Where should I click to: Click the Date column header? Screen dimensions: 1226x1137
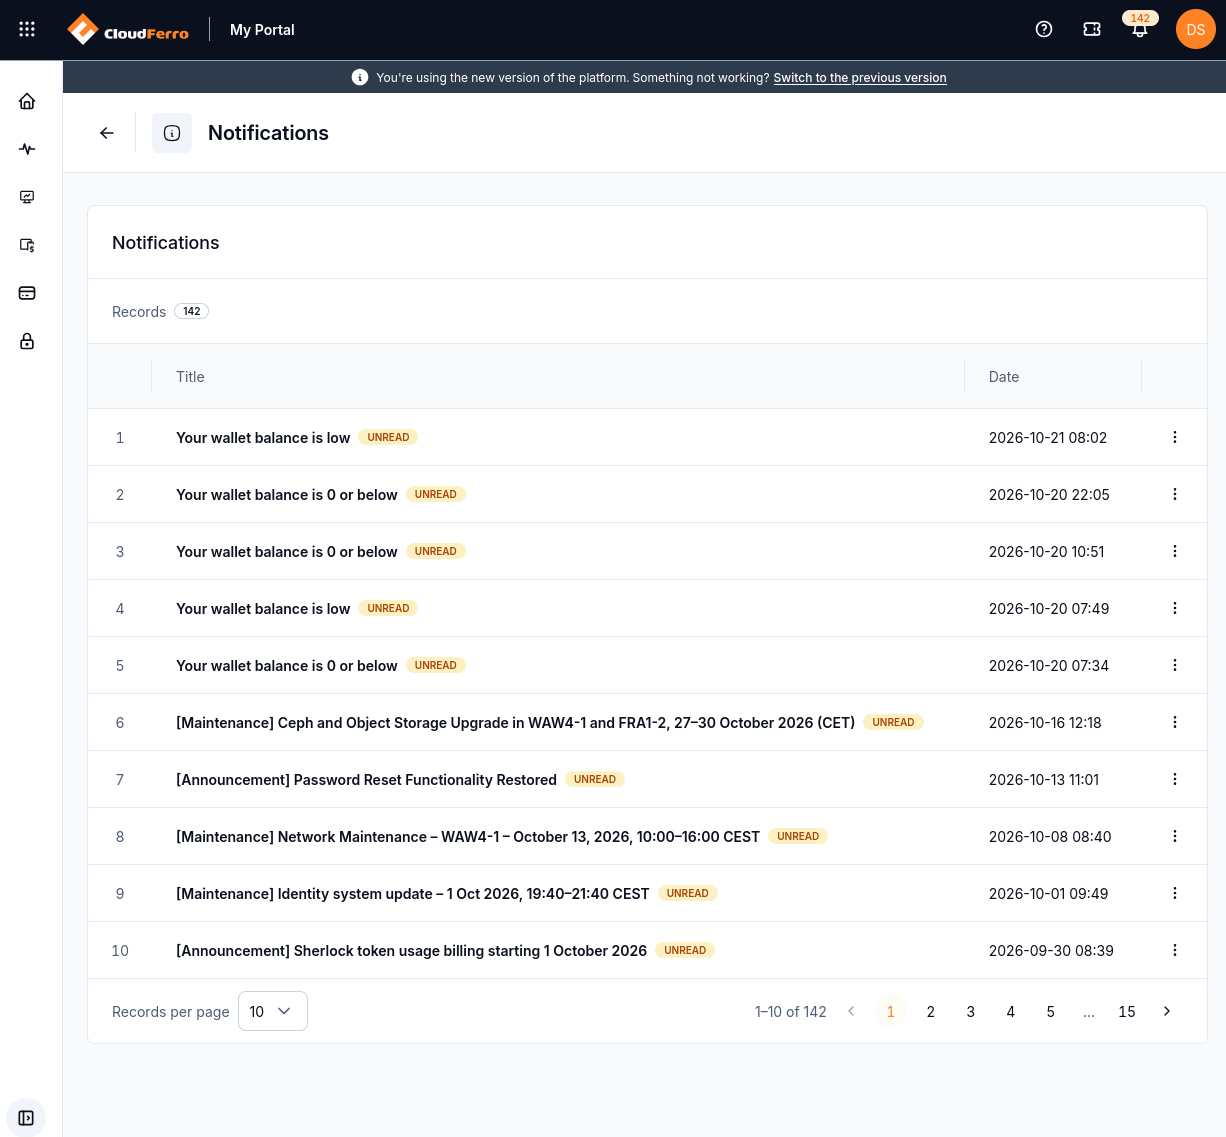(x=1004, y=377)
